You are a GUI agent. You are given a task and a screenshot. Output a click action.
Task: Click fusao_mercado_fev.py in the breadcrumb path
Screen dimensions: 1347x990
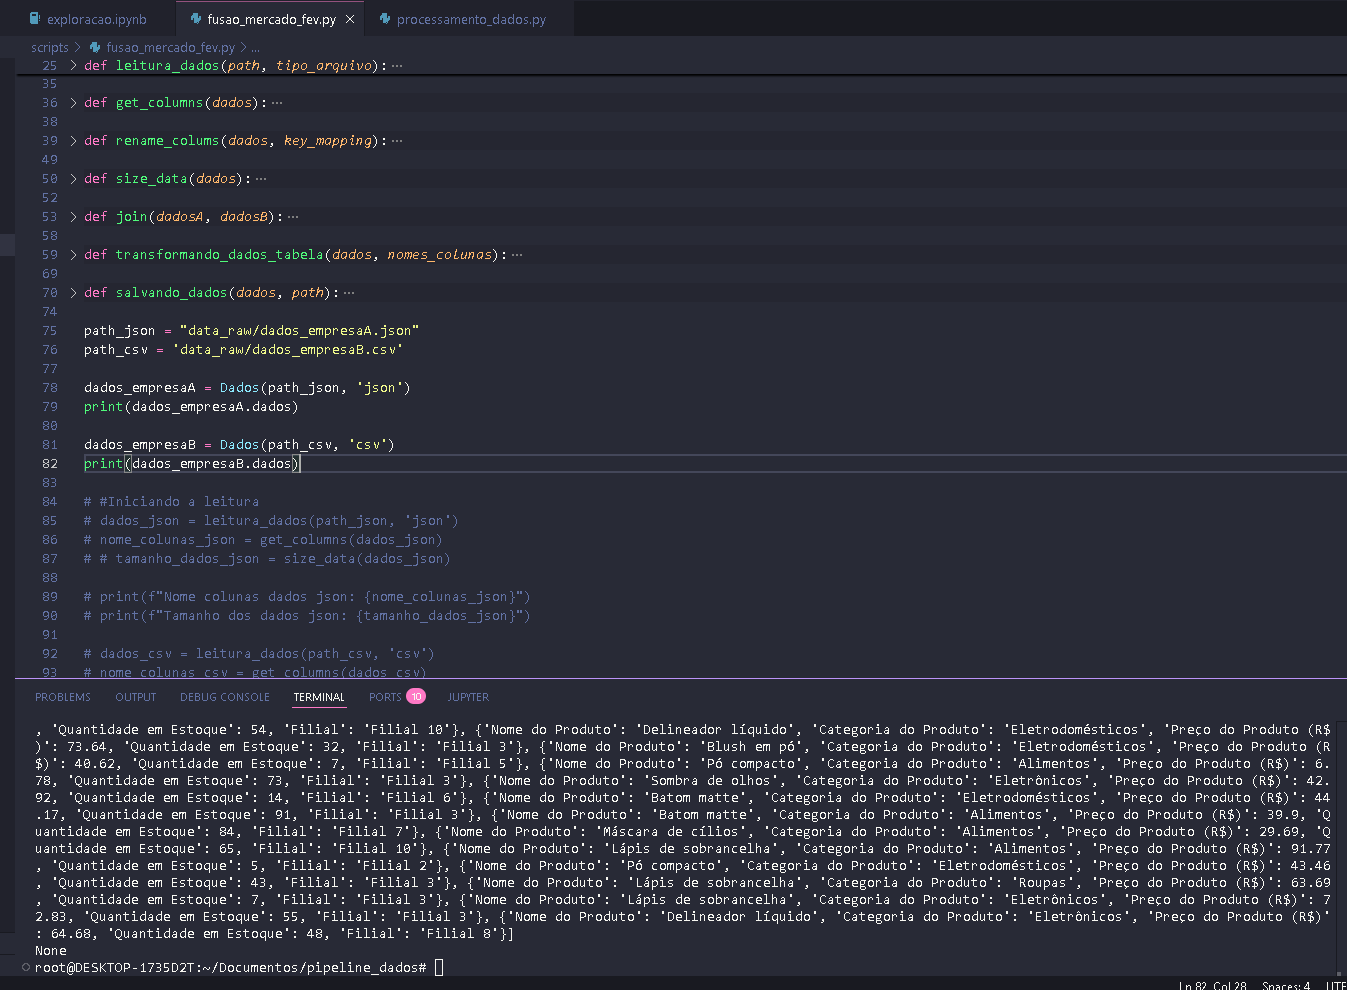(170, 47)
